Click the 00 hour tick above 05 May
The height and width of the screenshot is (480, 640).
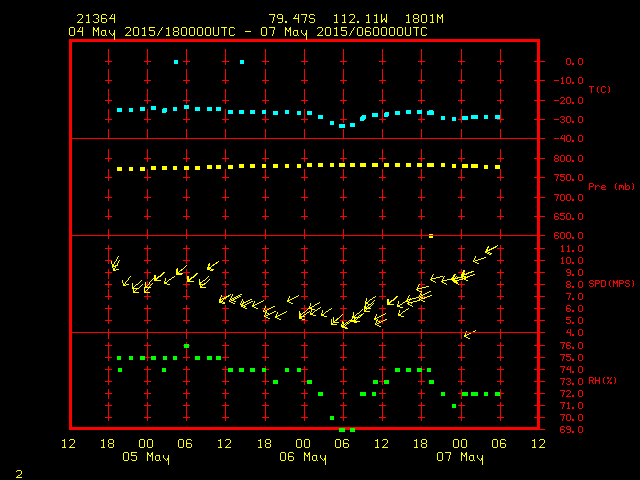click(146, 444)
